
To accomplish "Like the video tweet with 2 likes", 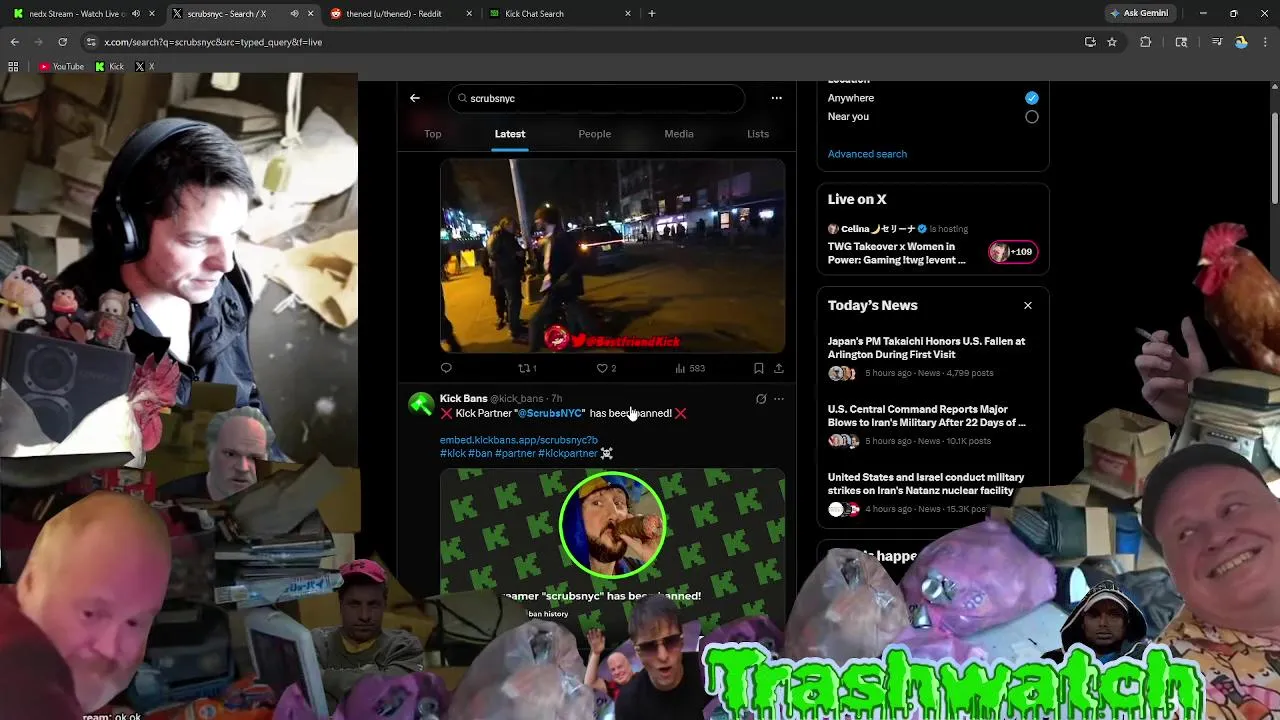I will [x=606, y=368].
